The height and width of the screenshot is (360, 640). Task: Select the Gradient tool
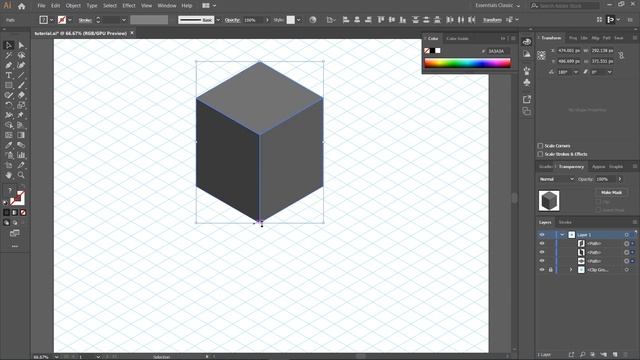coord(21,135)
